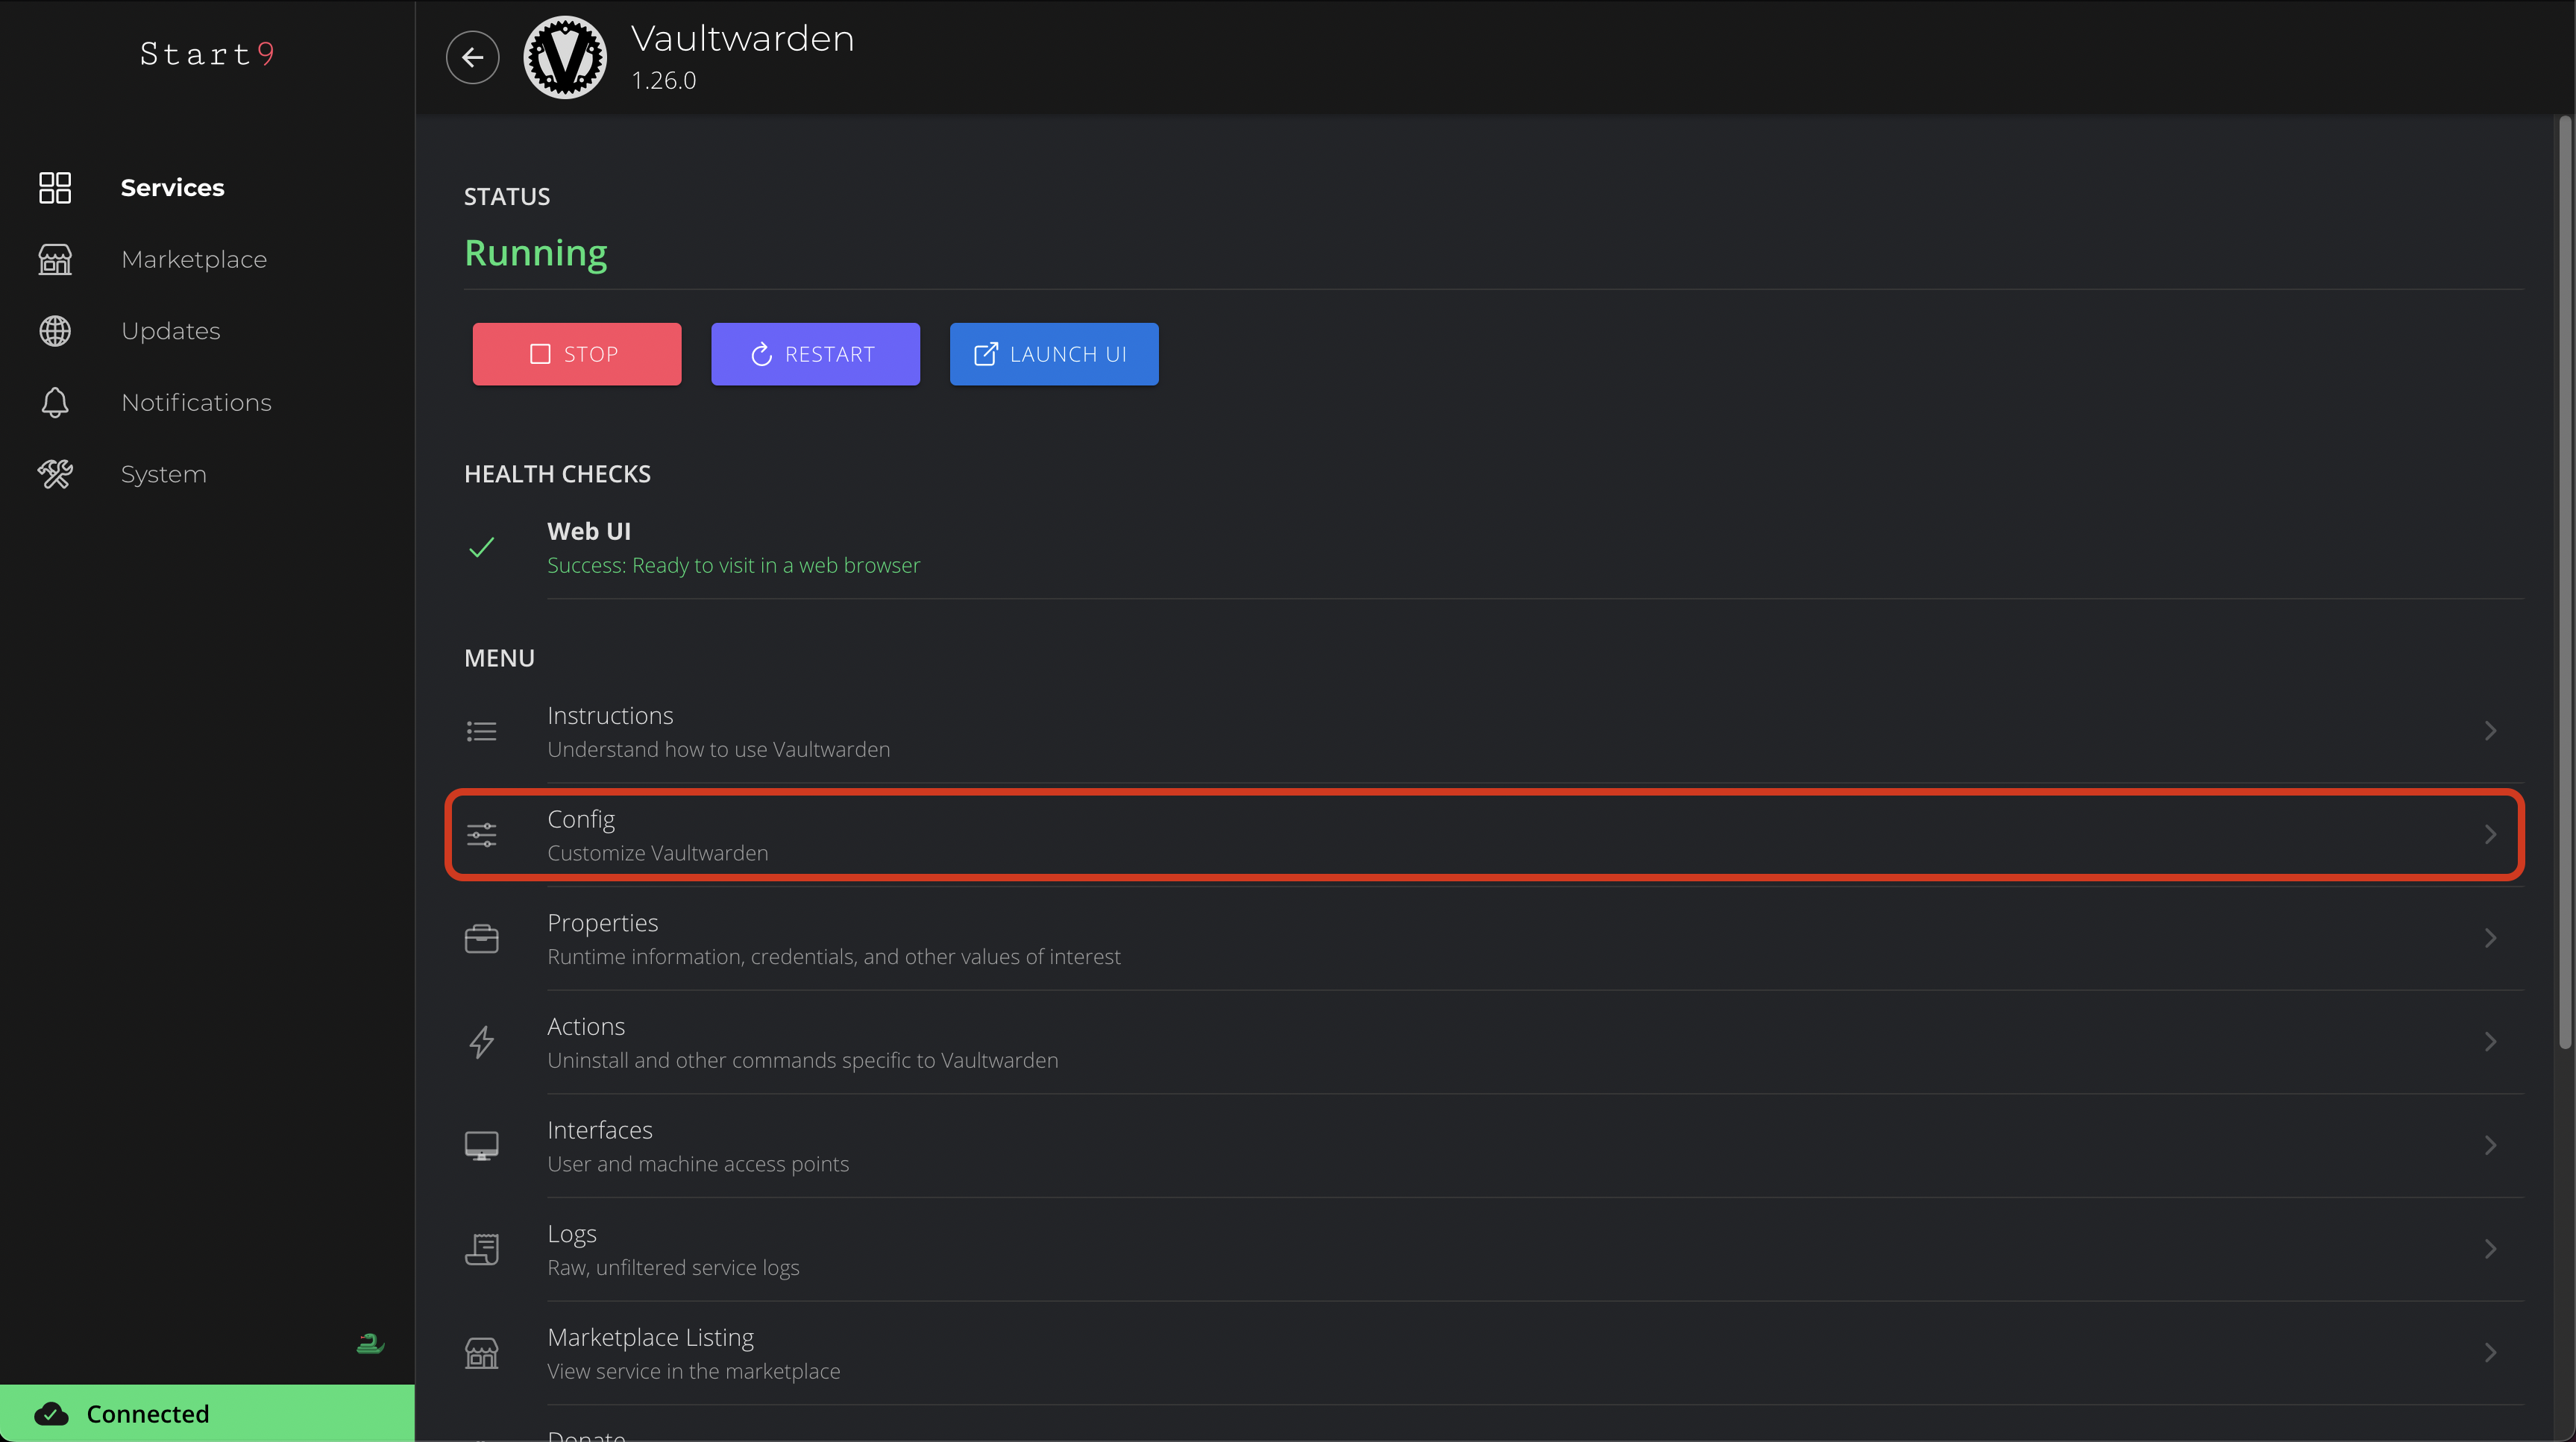
Task: Click the Config sliders icon
Action: (x=481, y=835)
